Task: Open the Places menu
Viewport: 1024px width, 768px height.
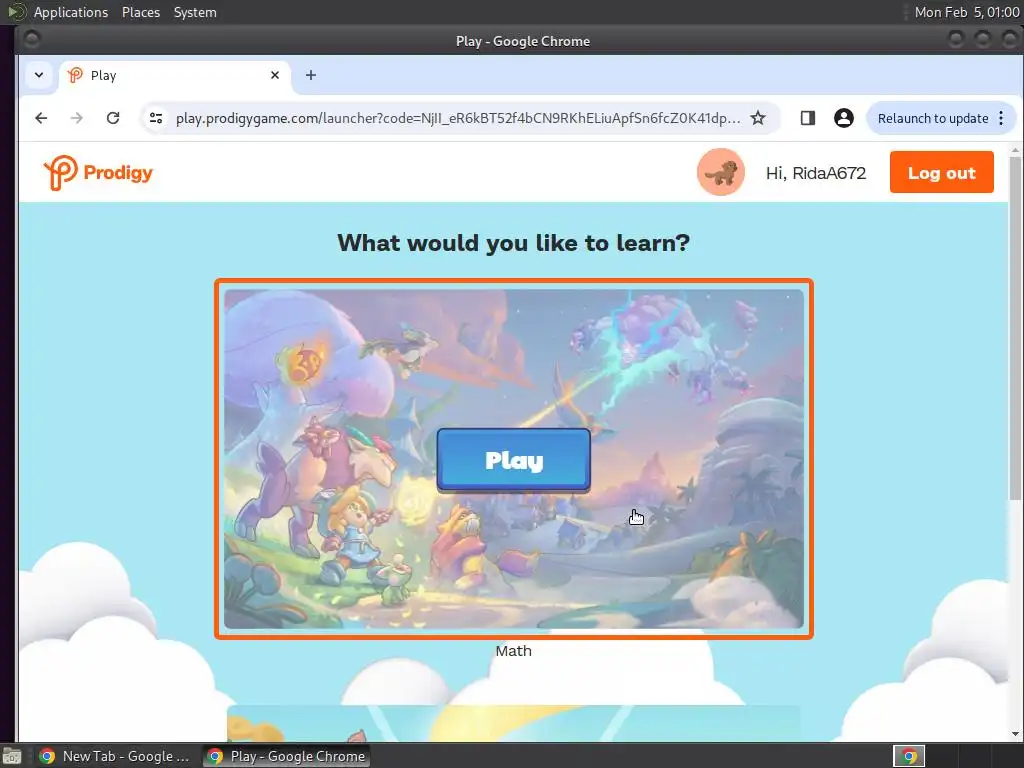Action: [140, 12]
